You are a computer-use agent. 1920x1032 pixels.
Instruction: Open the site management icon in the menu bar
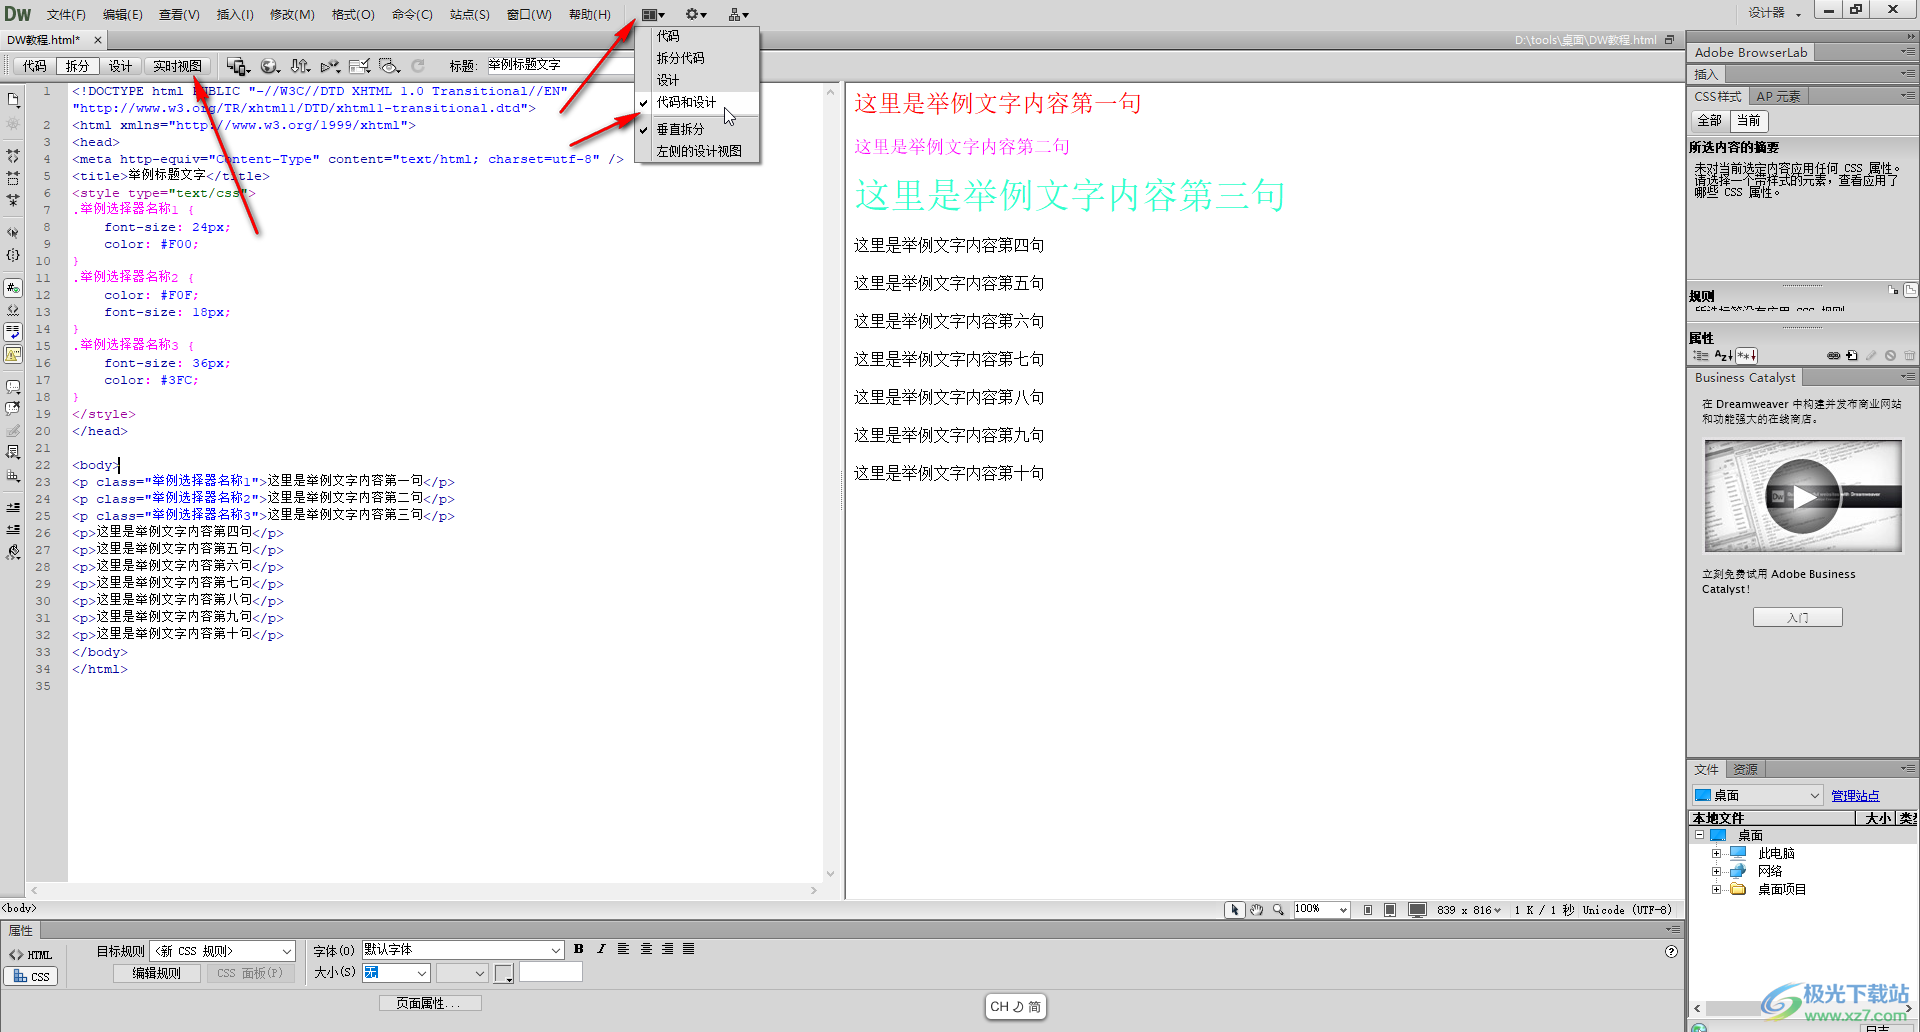coord(738,14)
